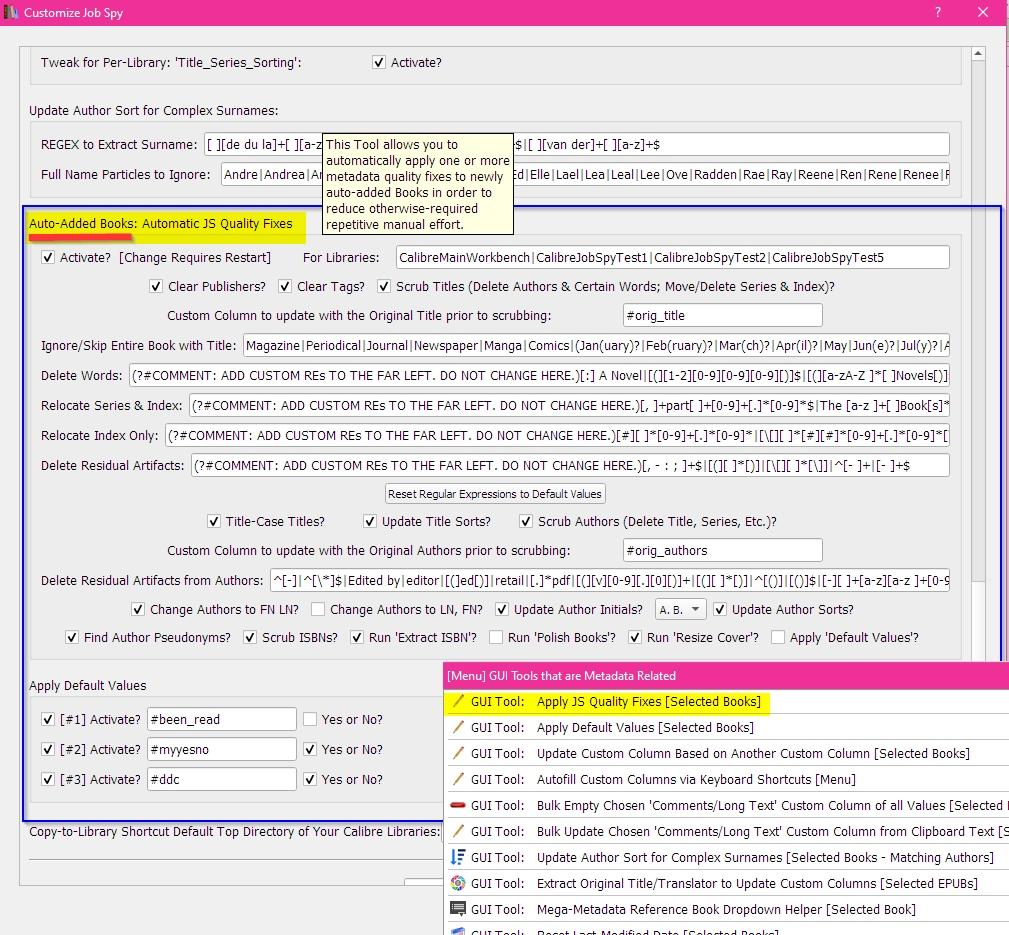Image resolution: width=1009 pixels, height=935 pixels.
Task: Disable Title-Case Titles checkbox
Action: tap(214, 521)
